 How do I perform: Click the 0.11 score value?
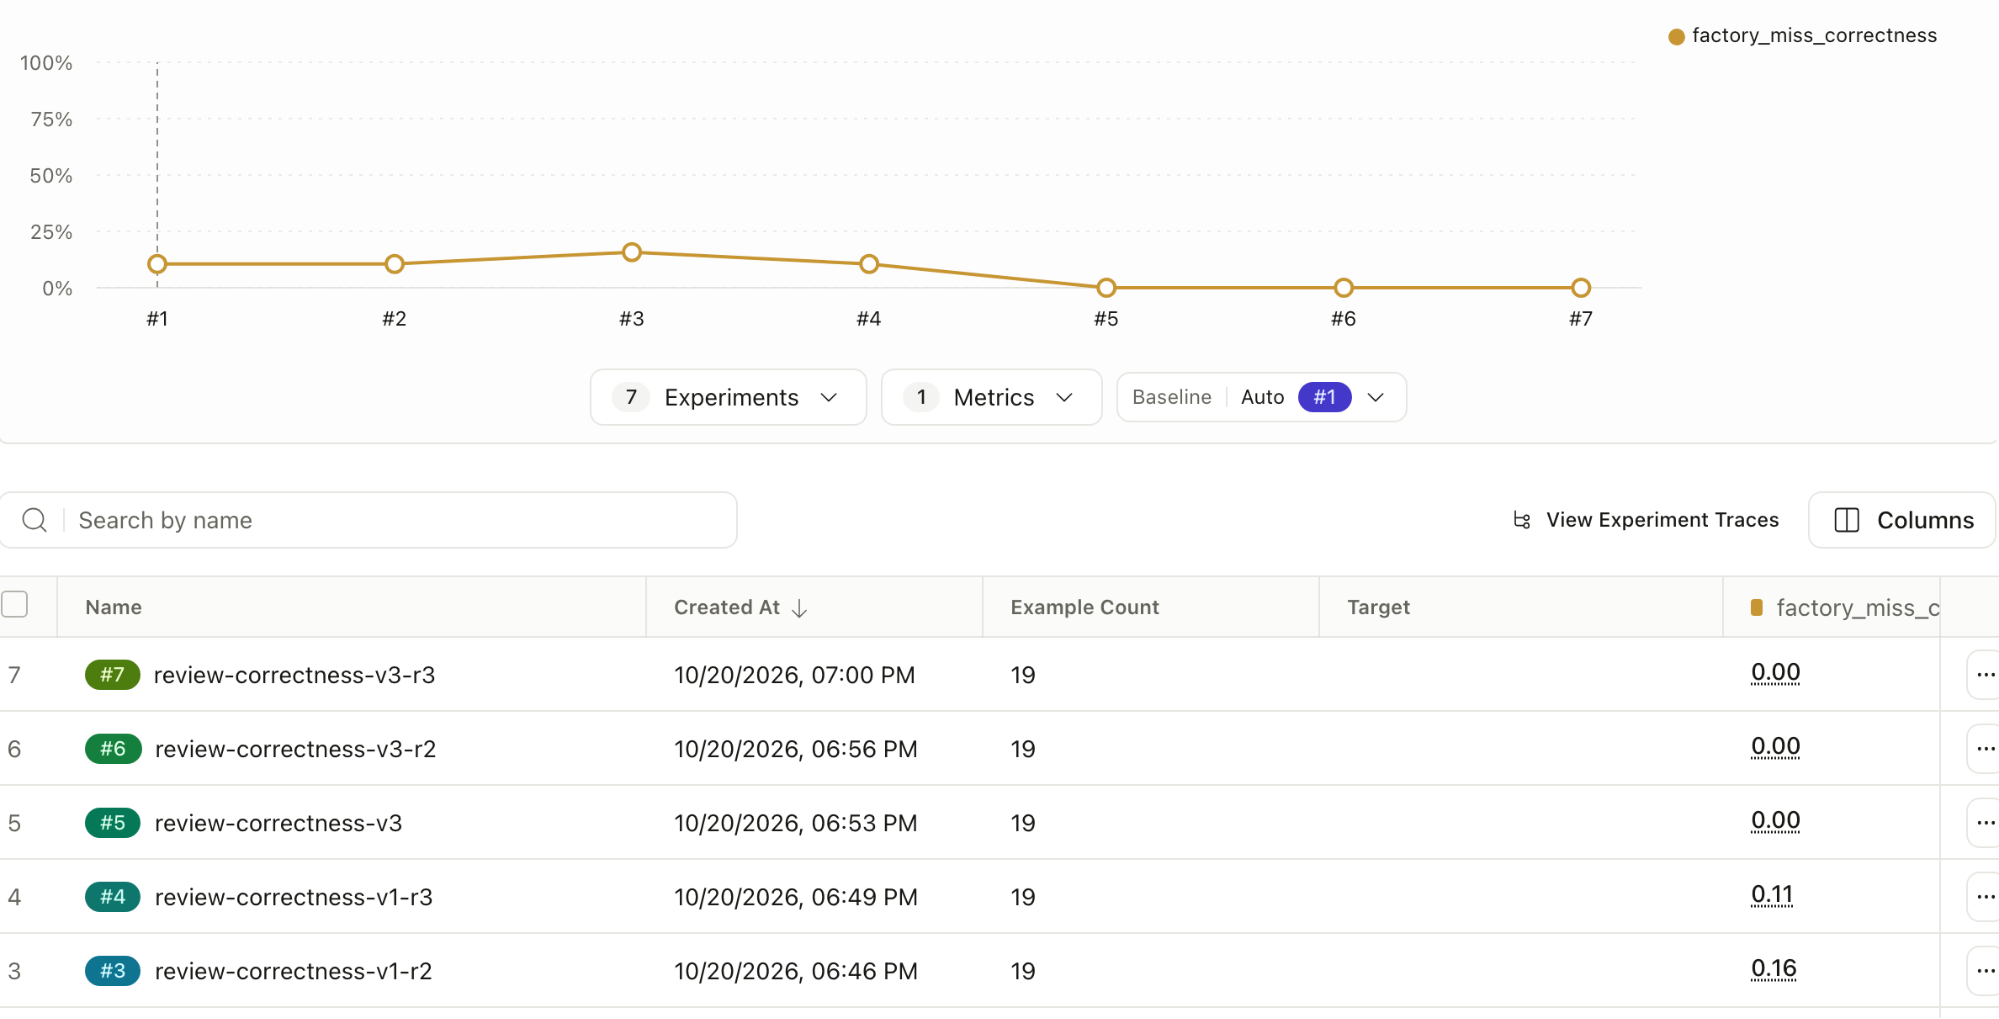[1772, 895]
